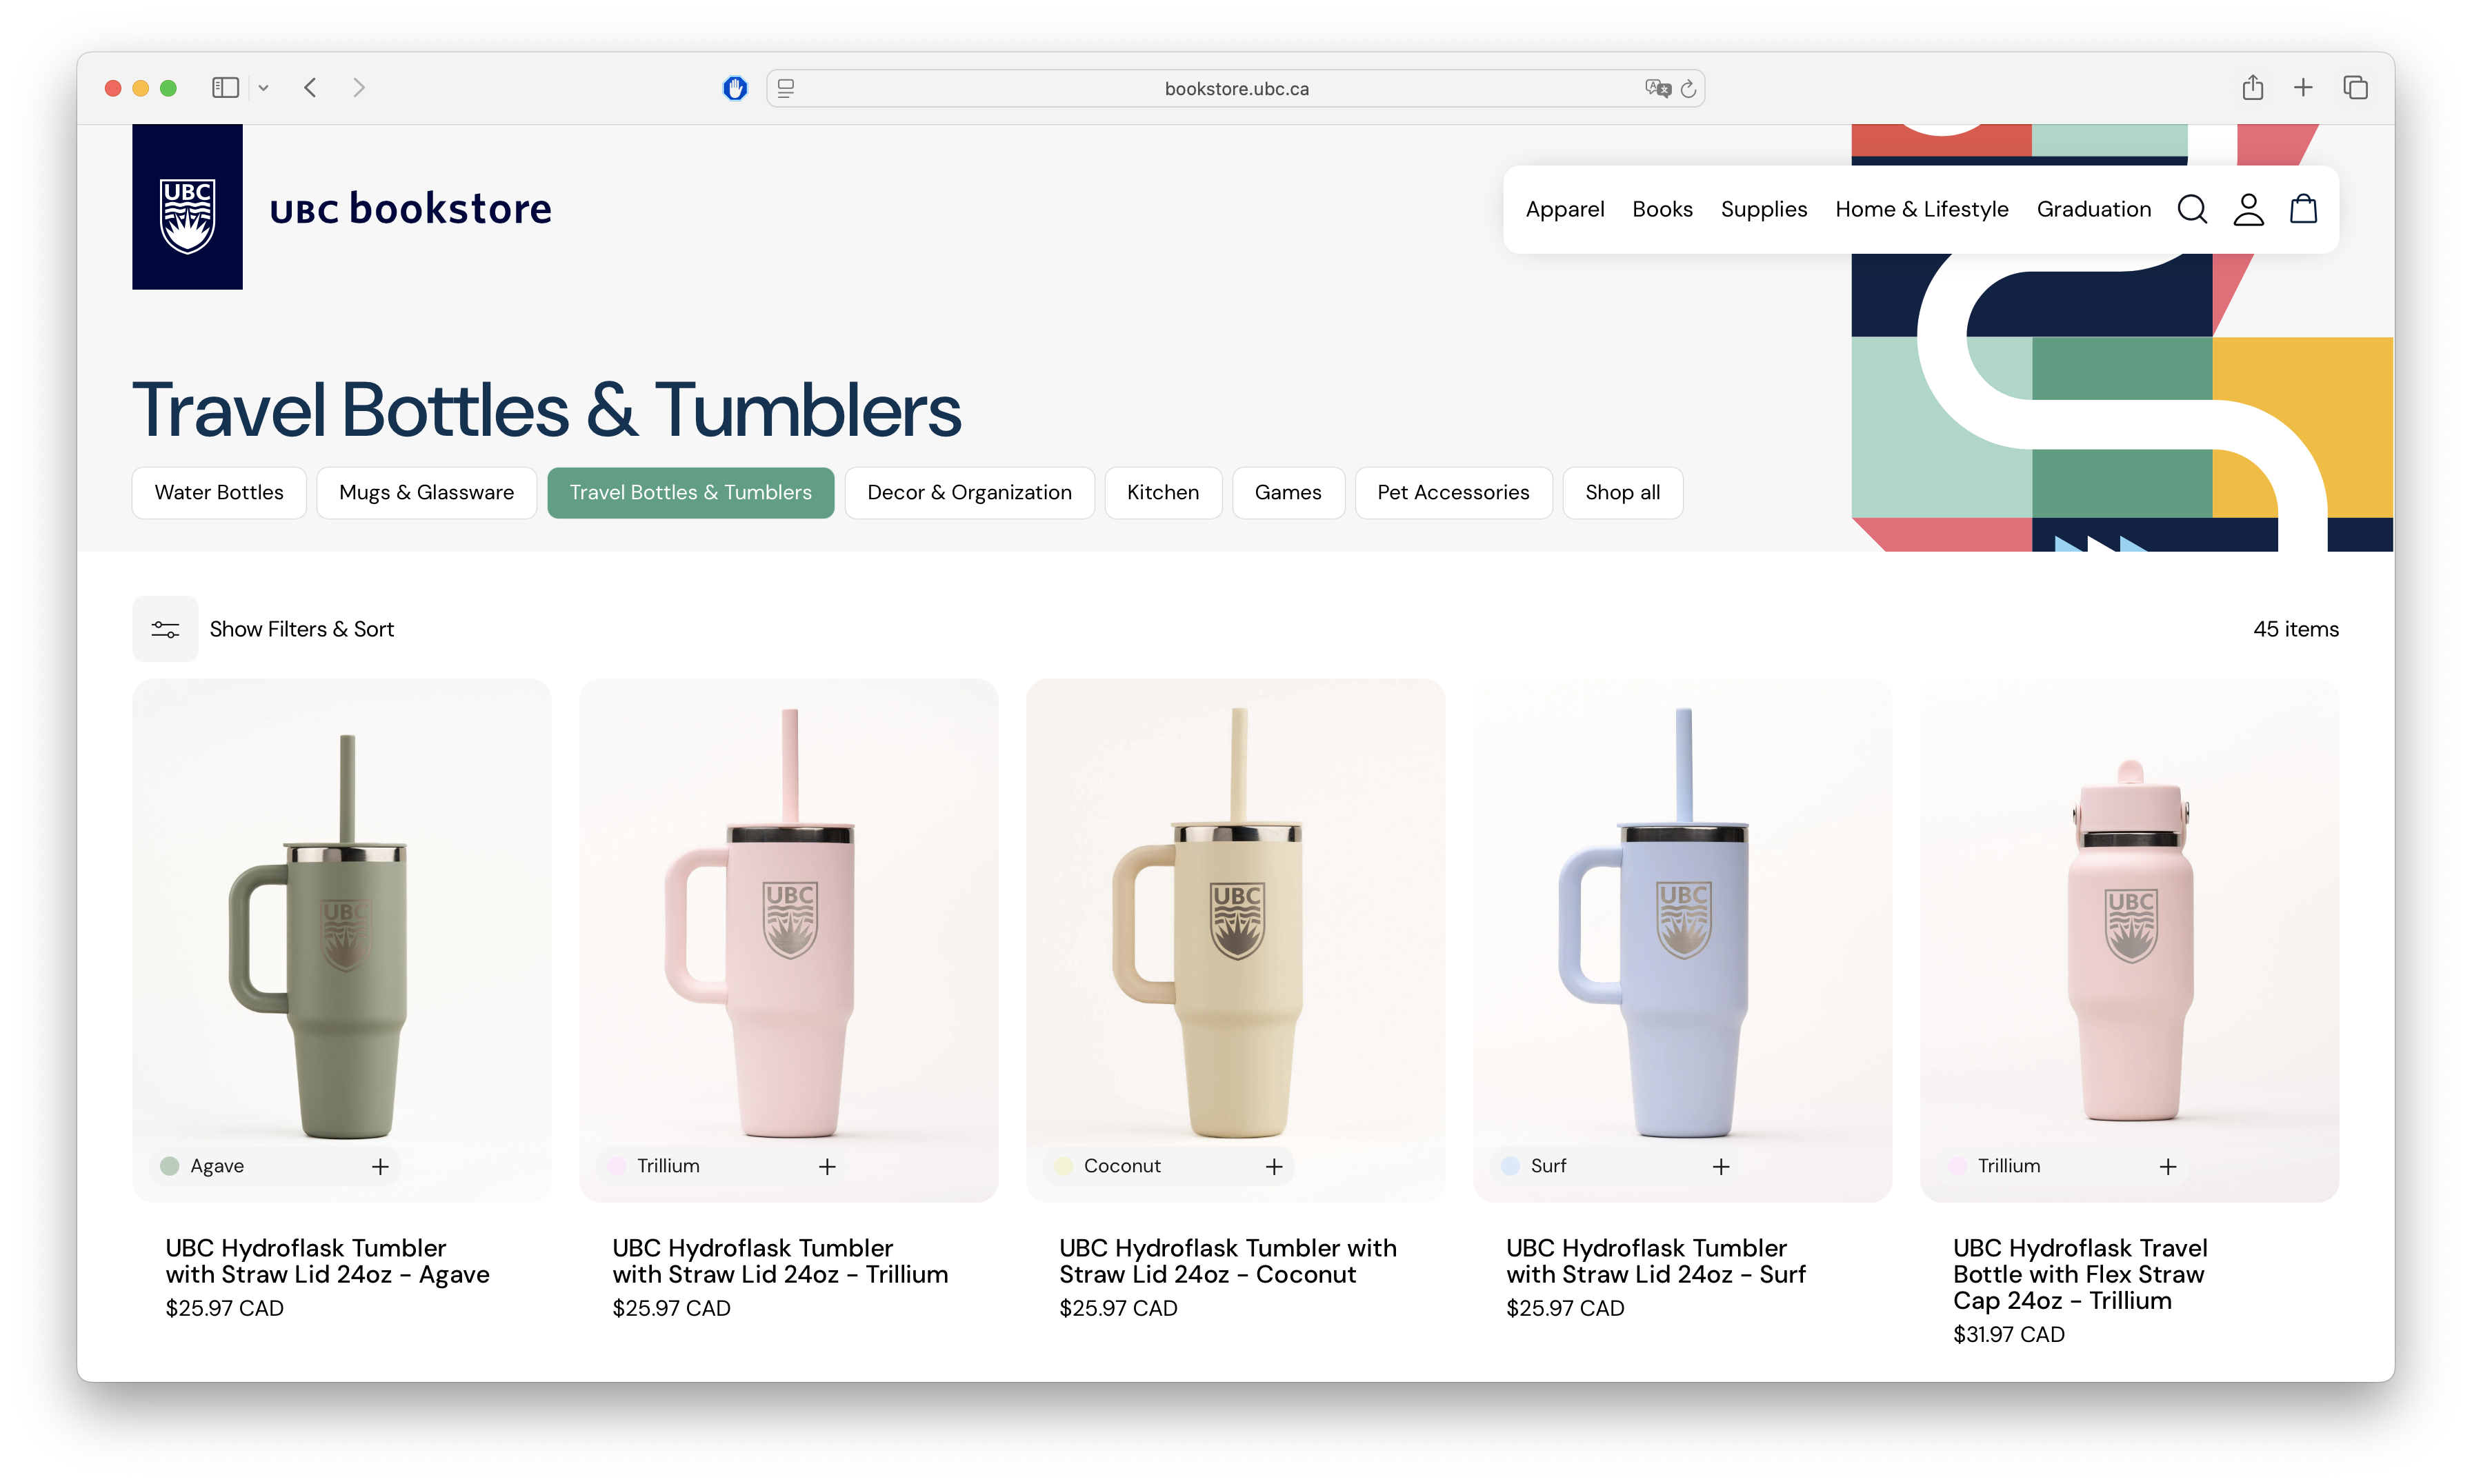
Task: Select the Mugs & Glassware category
Action: (x=426, y=492)
